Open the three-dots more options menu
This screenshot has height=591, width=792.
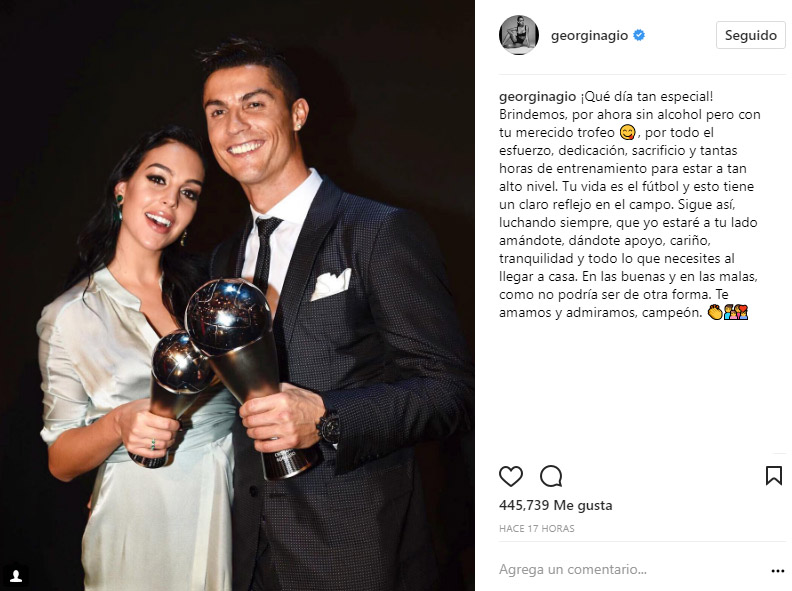pos(778,570)
